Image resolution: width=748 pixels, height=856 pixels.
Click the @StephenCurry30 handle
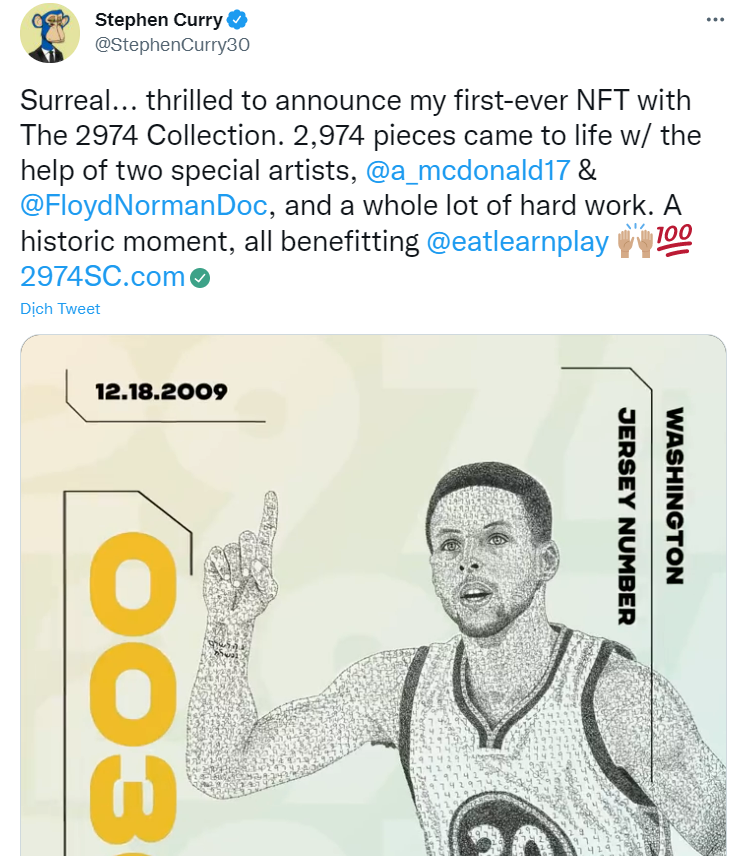(172, 45)
